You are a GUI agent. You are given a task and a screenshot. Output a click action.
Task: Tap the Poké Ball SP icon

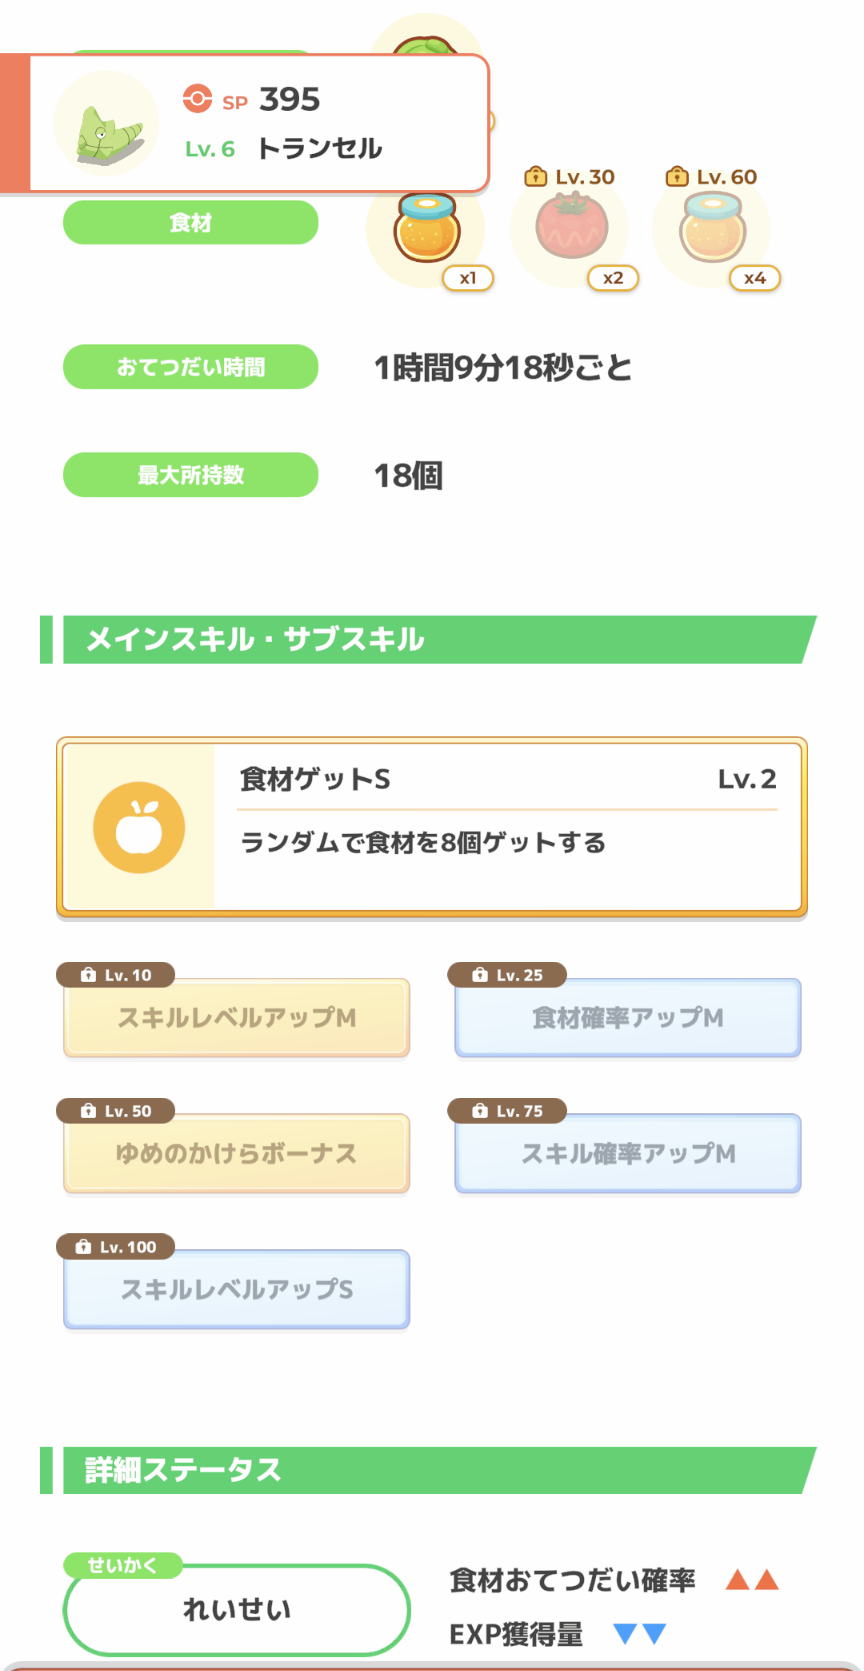[x=197, y=99]
